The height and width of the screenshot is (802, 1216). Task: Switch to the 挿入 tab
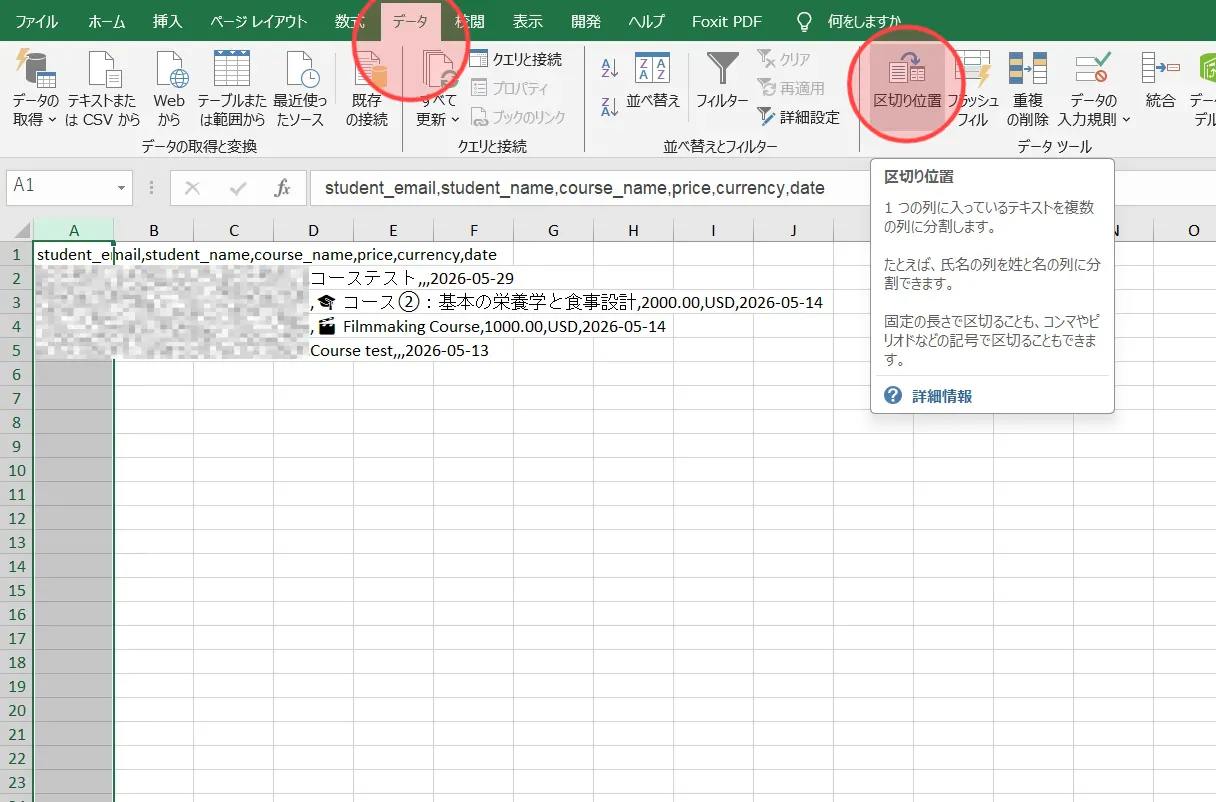(167, 21)
